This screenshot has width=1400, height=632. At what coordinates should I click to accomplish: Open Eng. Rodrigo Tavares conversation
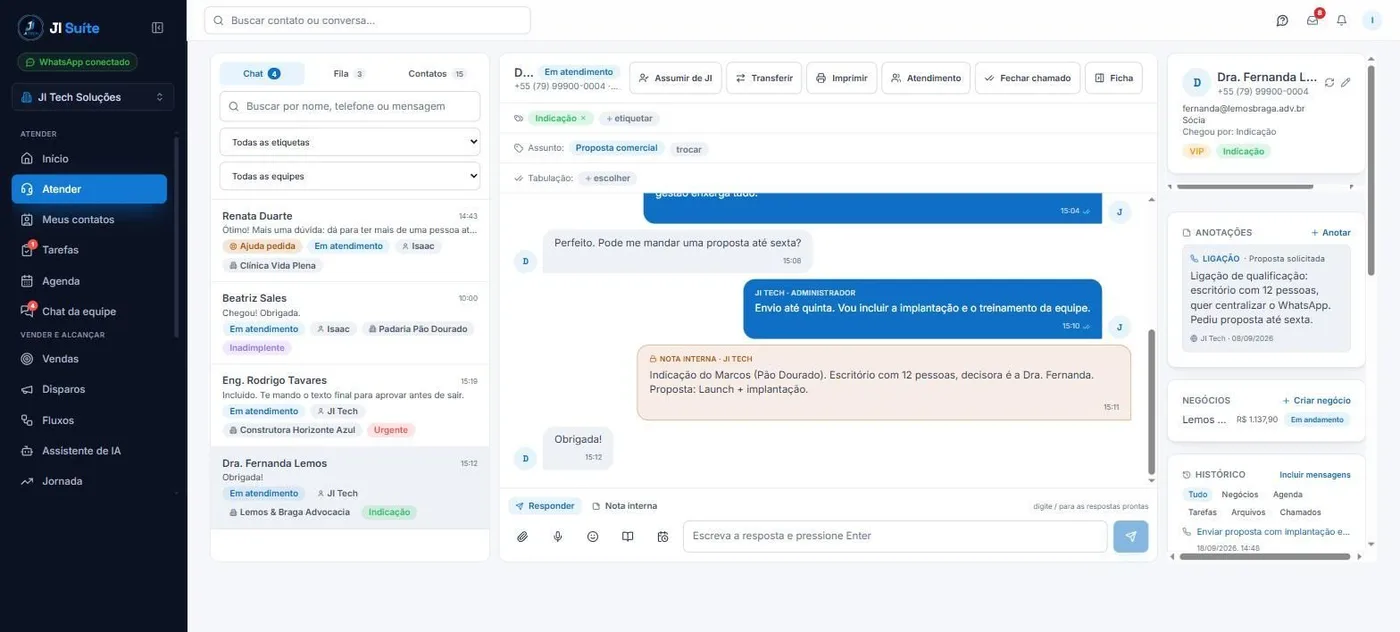pyautogui.click(x=350, y=405)
